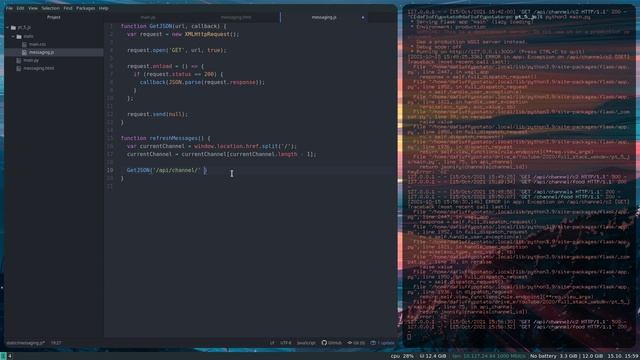640x360 pixels.
Task: Collapse the static folder arrow
Action: [x=13, y=36]
